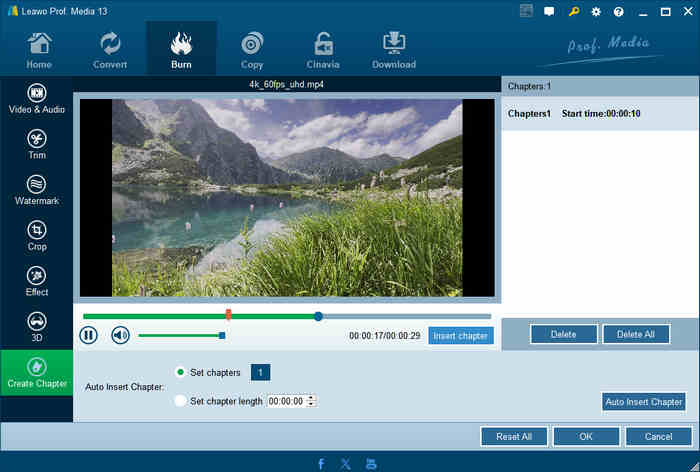Open the 3D settings
This screenshot has height=472, width=700.
[37, 327]
